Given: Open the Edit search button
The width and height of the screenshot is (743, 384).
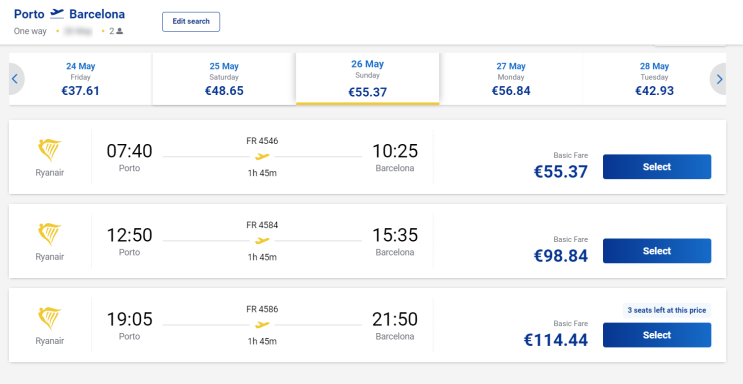Looking at the screenshot, I should click(x=191, y=22).
